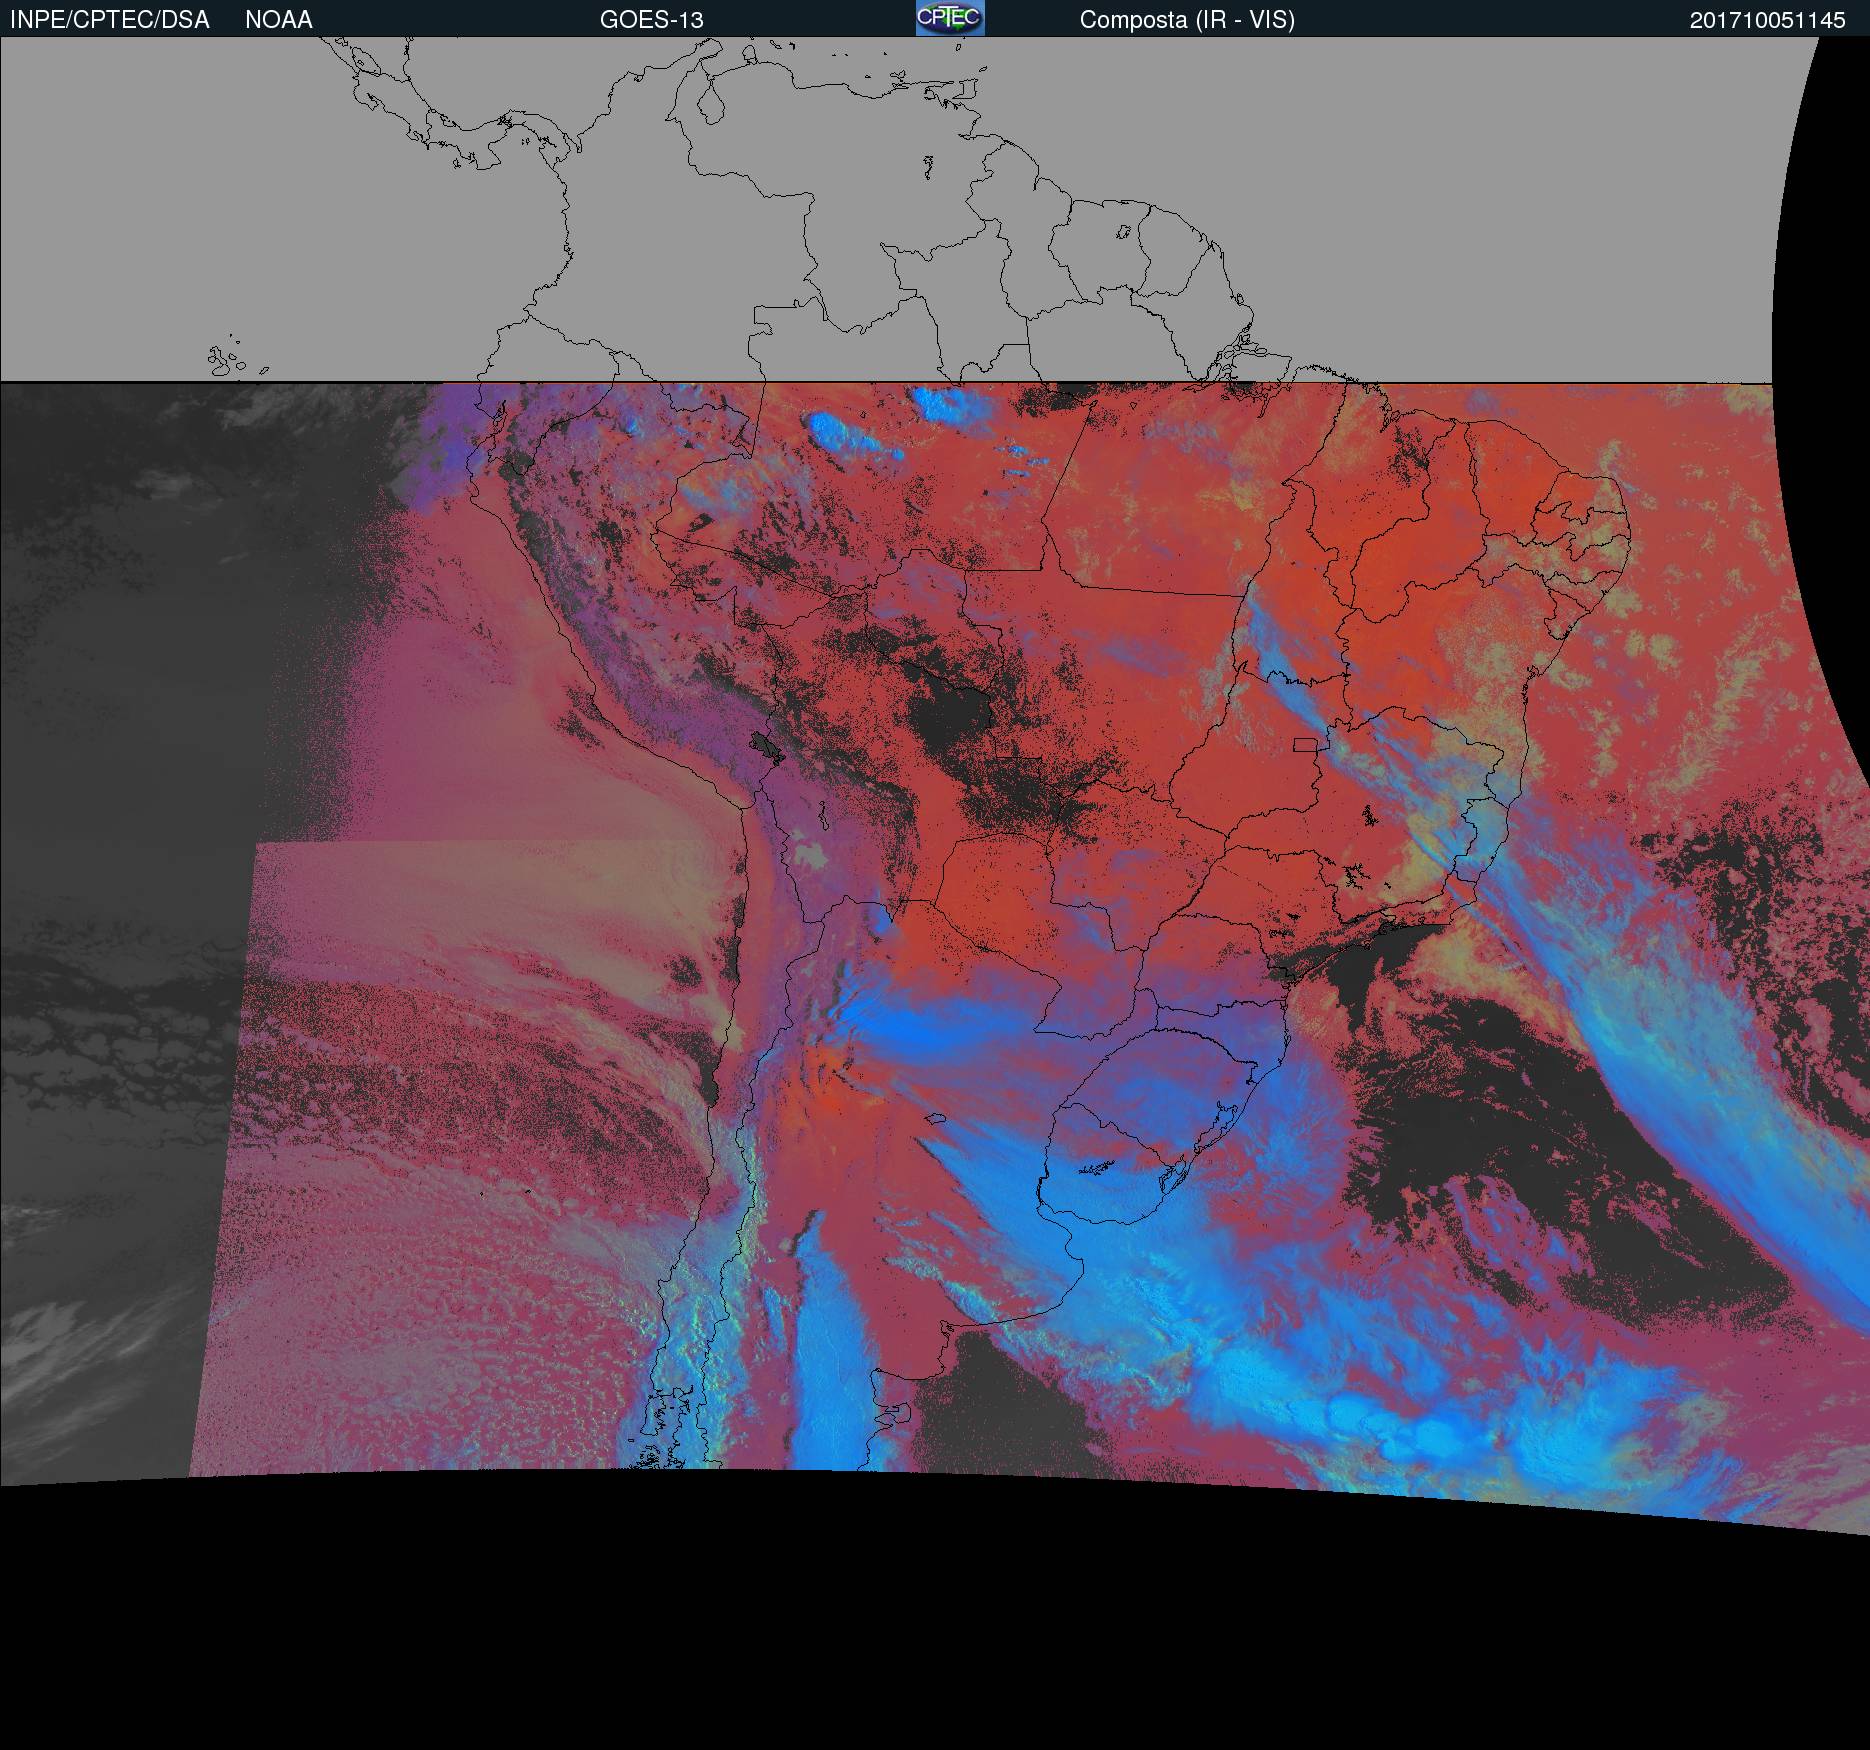Screen dimensions: 1870x1750
Task: Click the NOAA label in the header
Action: point(279,20)
